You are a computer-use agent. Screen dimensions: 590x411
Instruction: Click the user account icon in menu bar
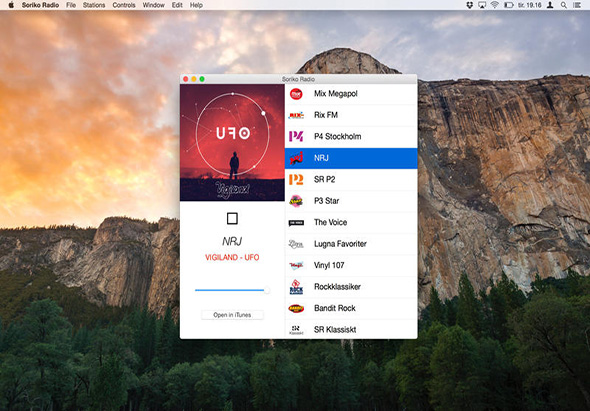(550, 5)
